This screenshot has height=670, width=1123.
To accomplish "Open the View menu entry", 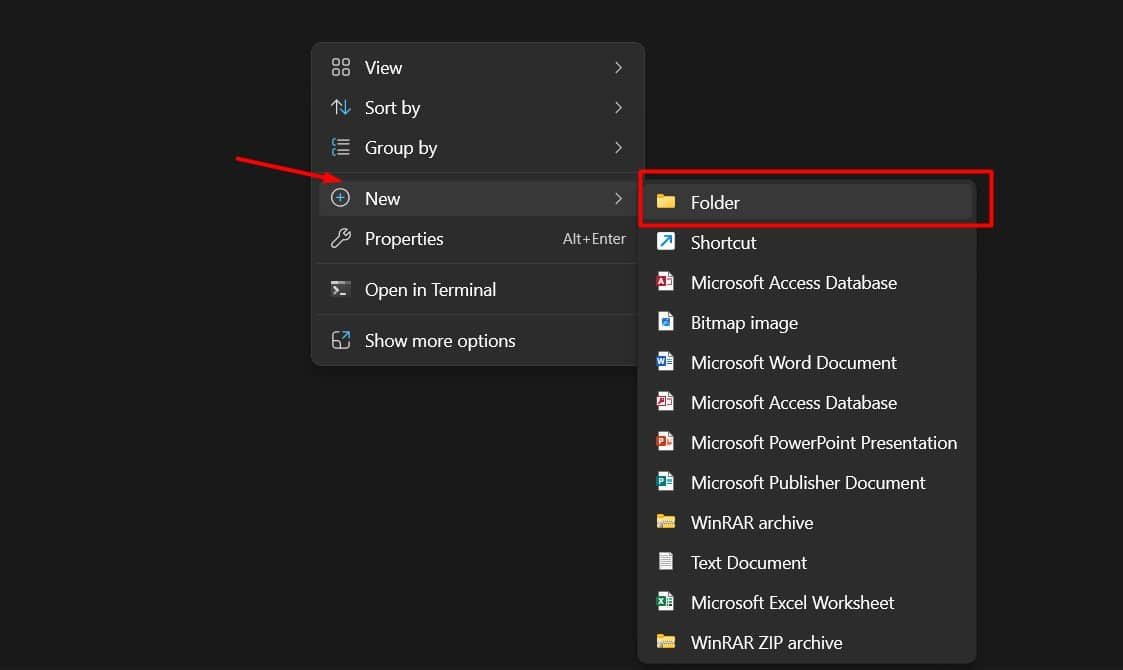I will pos(478,67).
